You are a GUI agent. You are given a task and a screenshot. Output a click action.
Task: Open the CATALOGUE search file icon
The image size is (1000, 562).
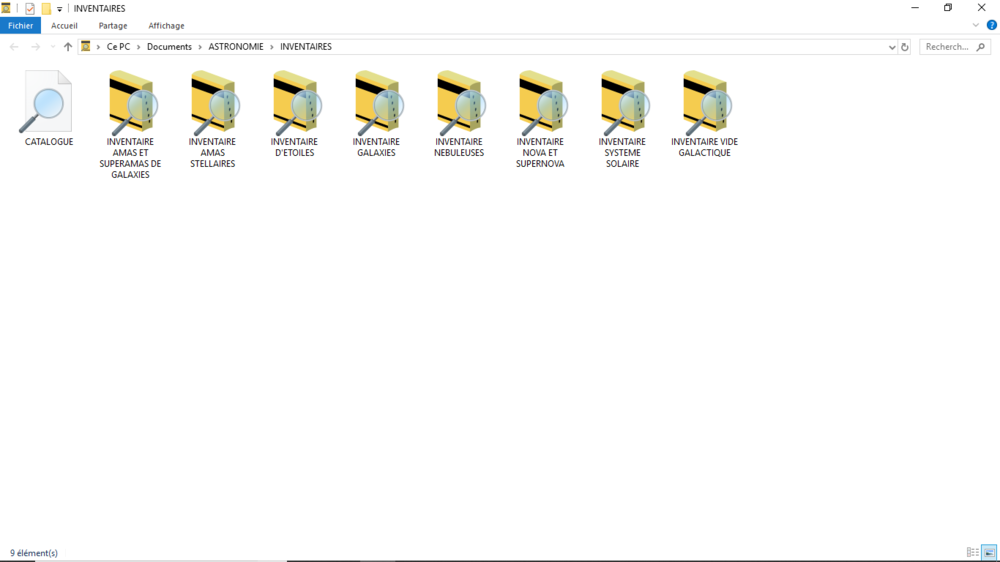(47, 102)
